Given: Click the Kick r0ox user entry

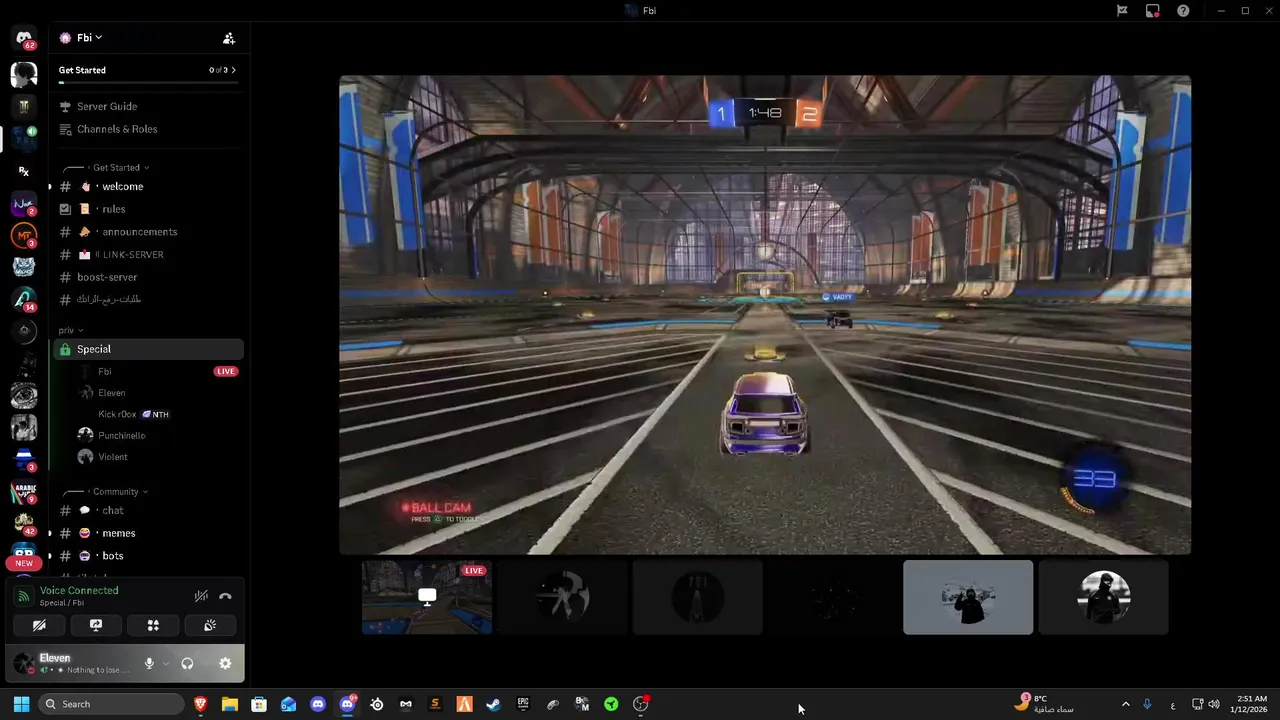Looking at the screenshot, I should coord(160,414).
